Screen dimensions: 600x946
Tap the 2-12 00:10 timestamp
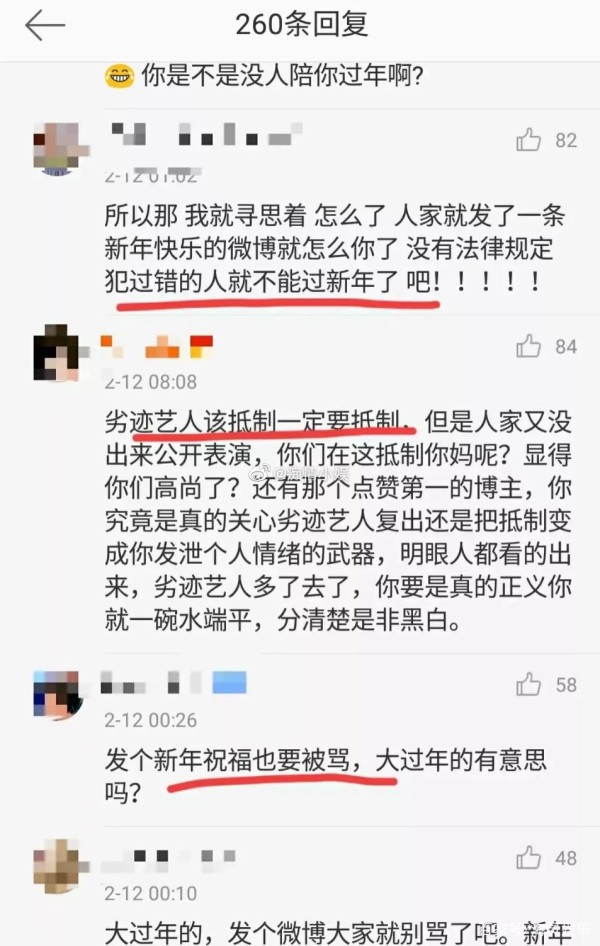point(151,894)
